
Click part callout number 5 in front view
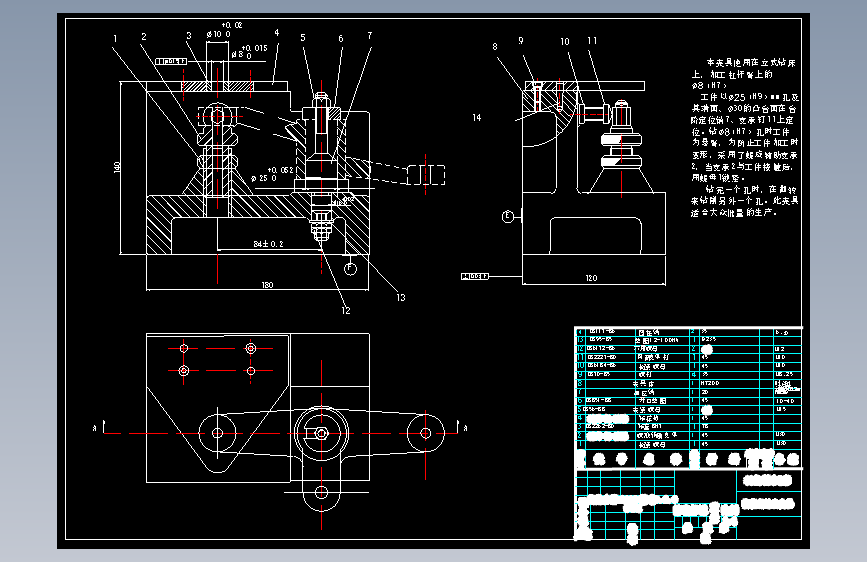click(x=302, y=38)
